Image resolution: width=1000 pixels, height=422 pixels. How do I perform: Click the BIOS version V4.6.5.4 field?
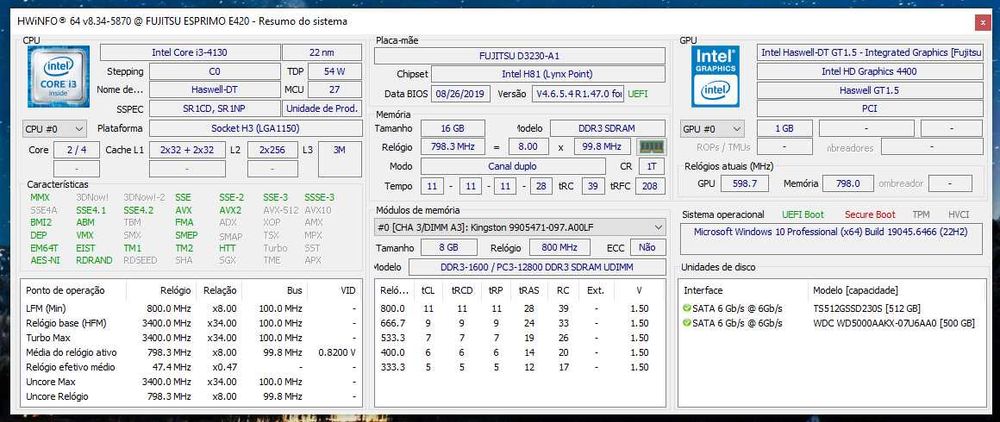[578, 94]
